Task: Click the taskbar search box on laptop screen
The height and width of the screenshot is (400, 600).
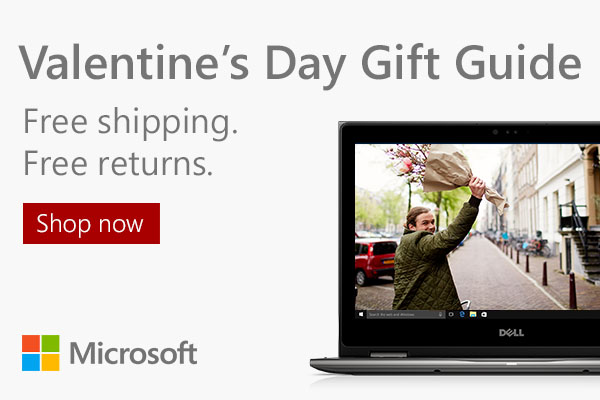Action: pos(406,314)
